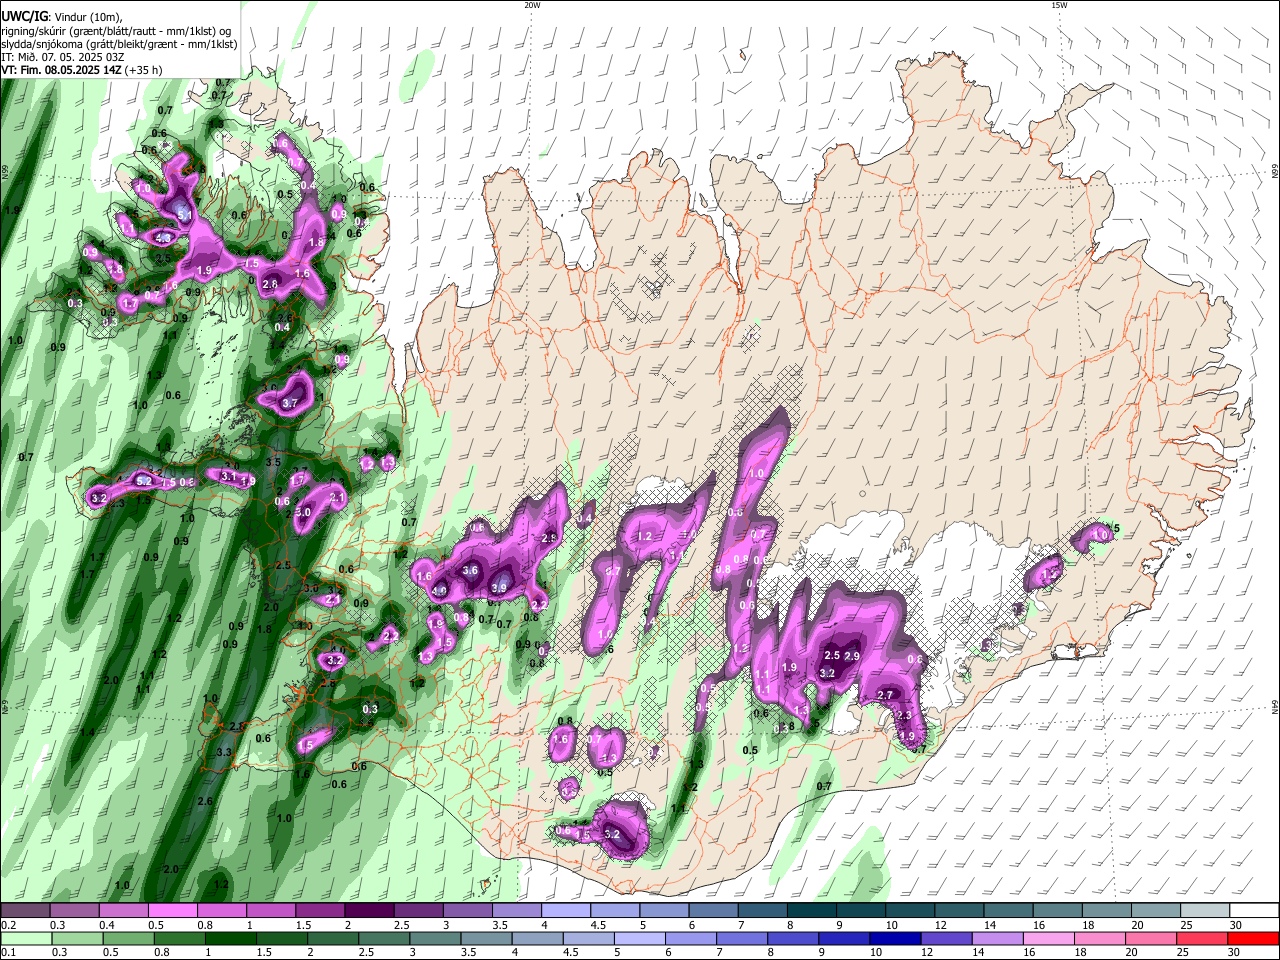Click the '0.2' label in snow legend row
This screenshot has height=960, width=1280.
8,925
